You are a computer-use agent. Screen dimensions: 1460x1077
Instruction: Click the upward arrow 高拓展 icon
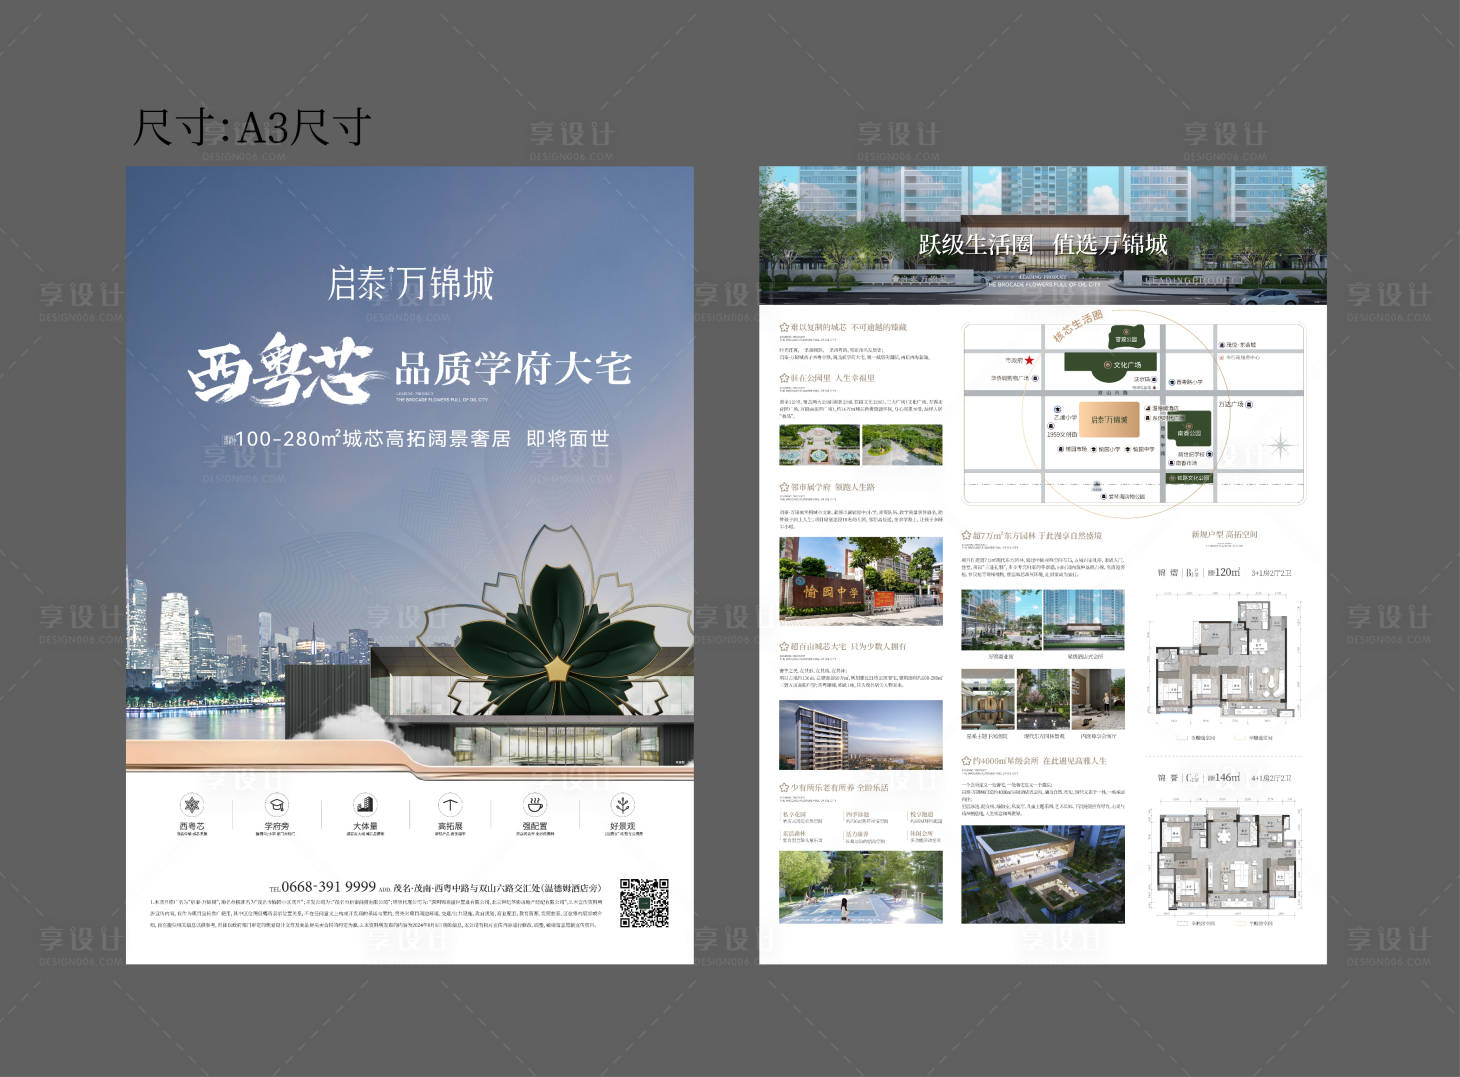click(x=450, y=804)
